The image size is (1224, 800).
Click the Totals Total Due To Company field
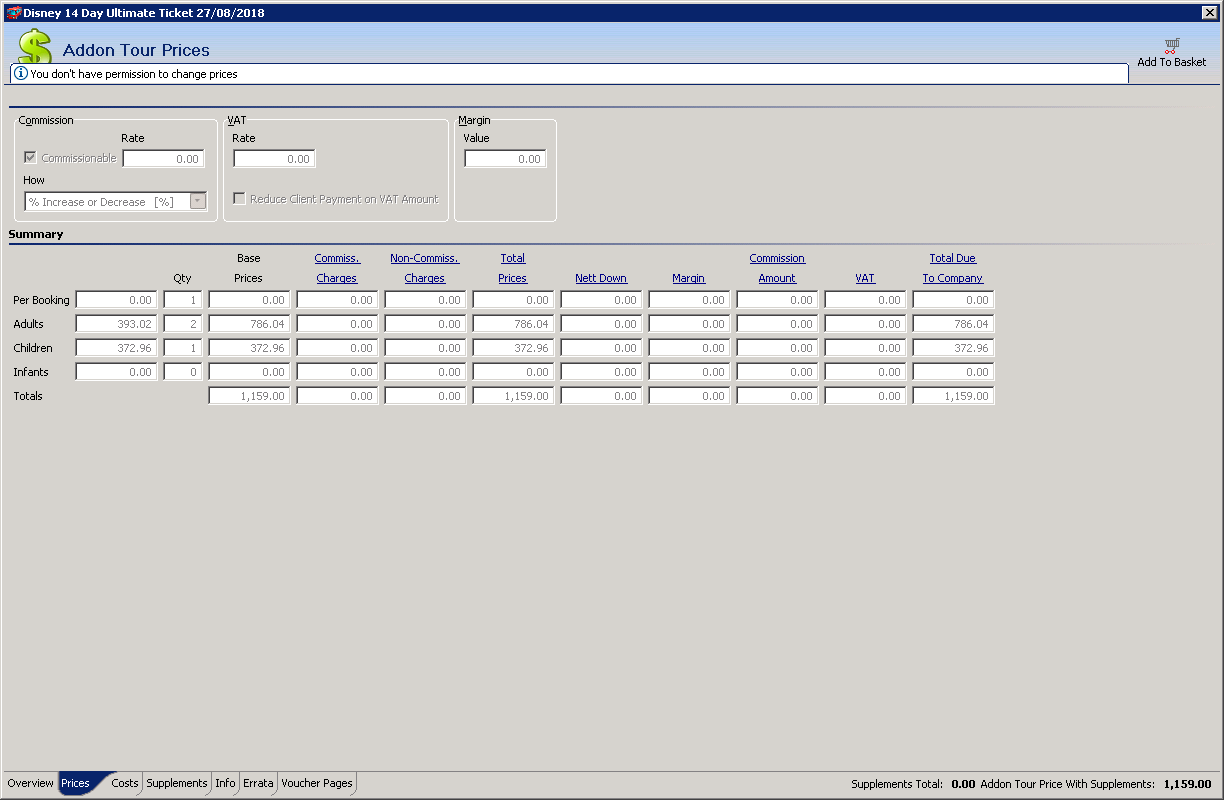[953, 396]
